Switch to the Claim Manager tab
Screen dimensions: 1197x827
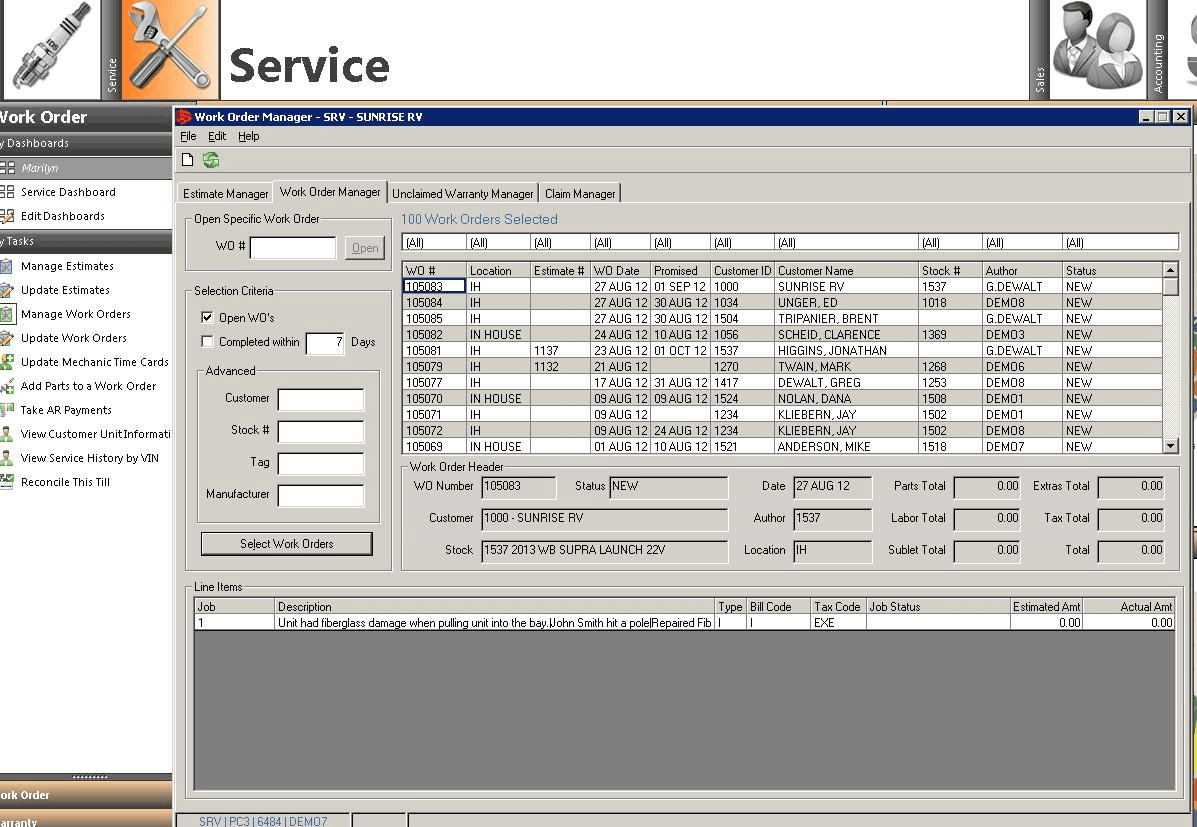point(578,193)
